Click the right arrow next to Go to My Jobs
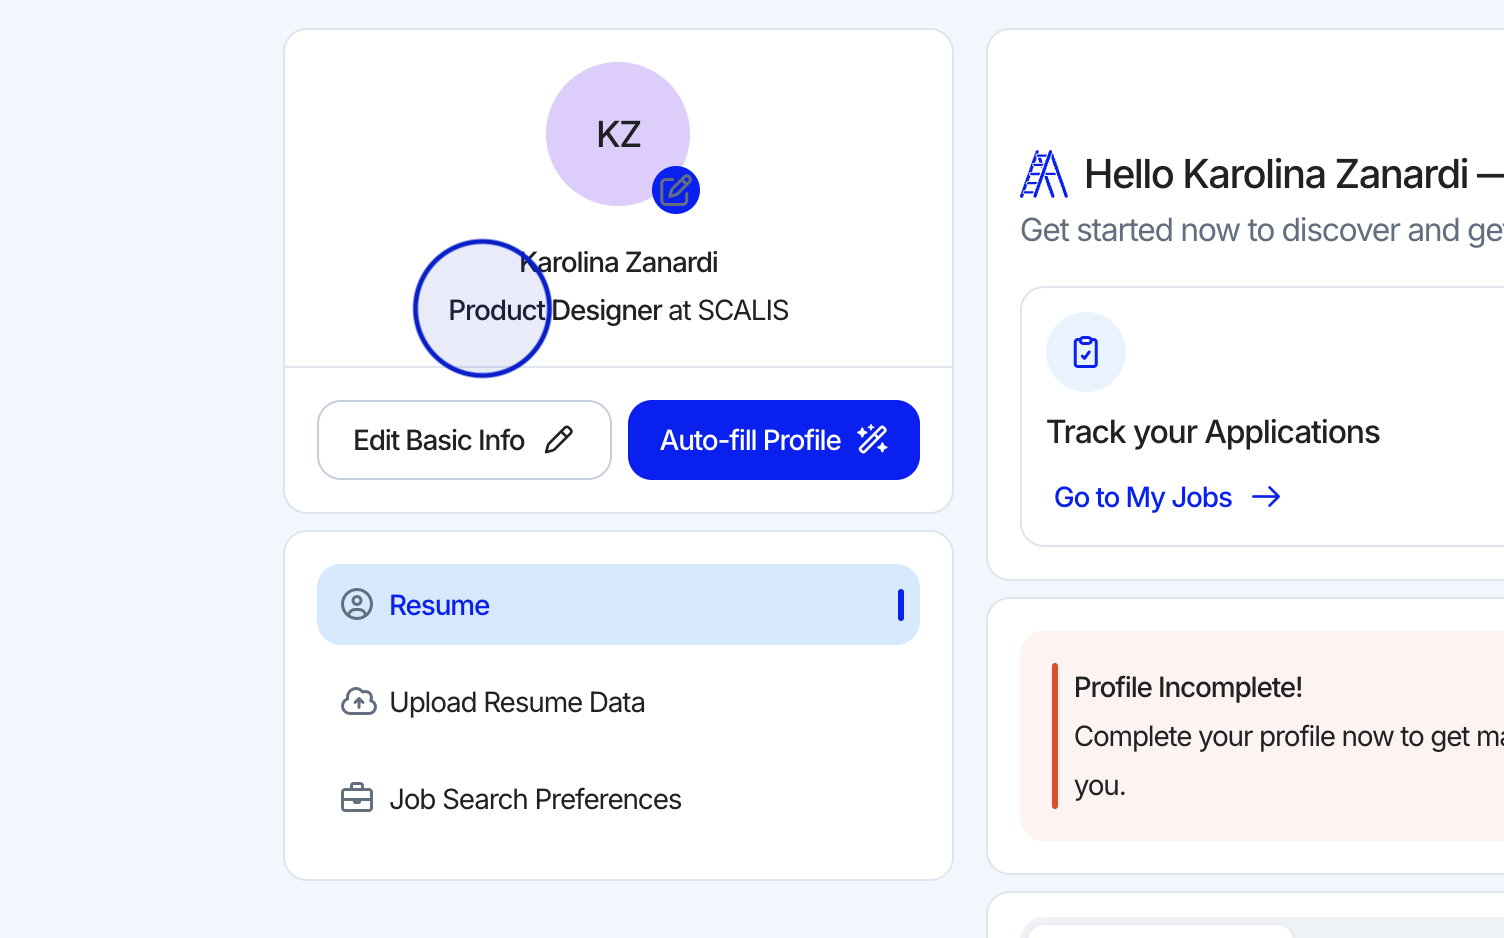 [1266, 497]
